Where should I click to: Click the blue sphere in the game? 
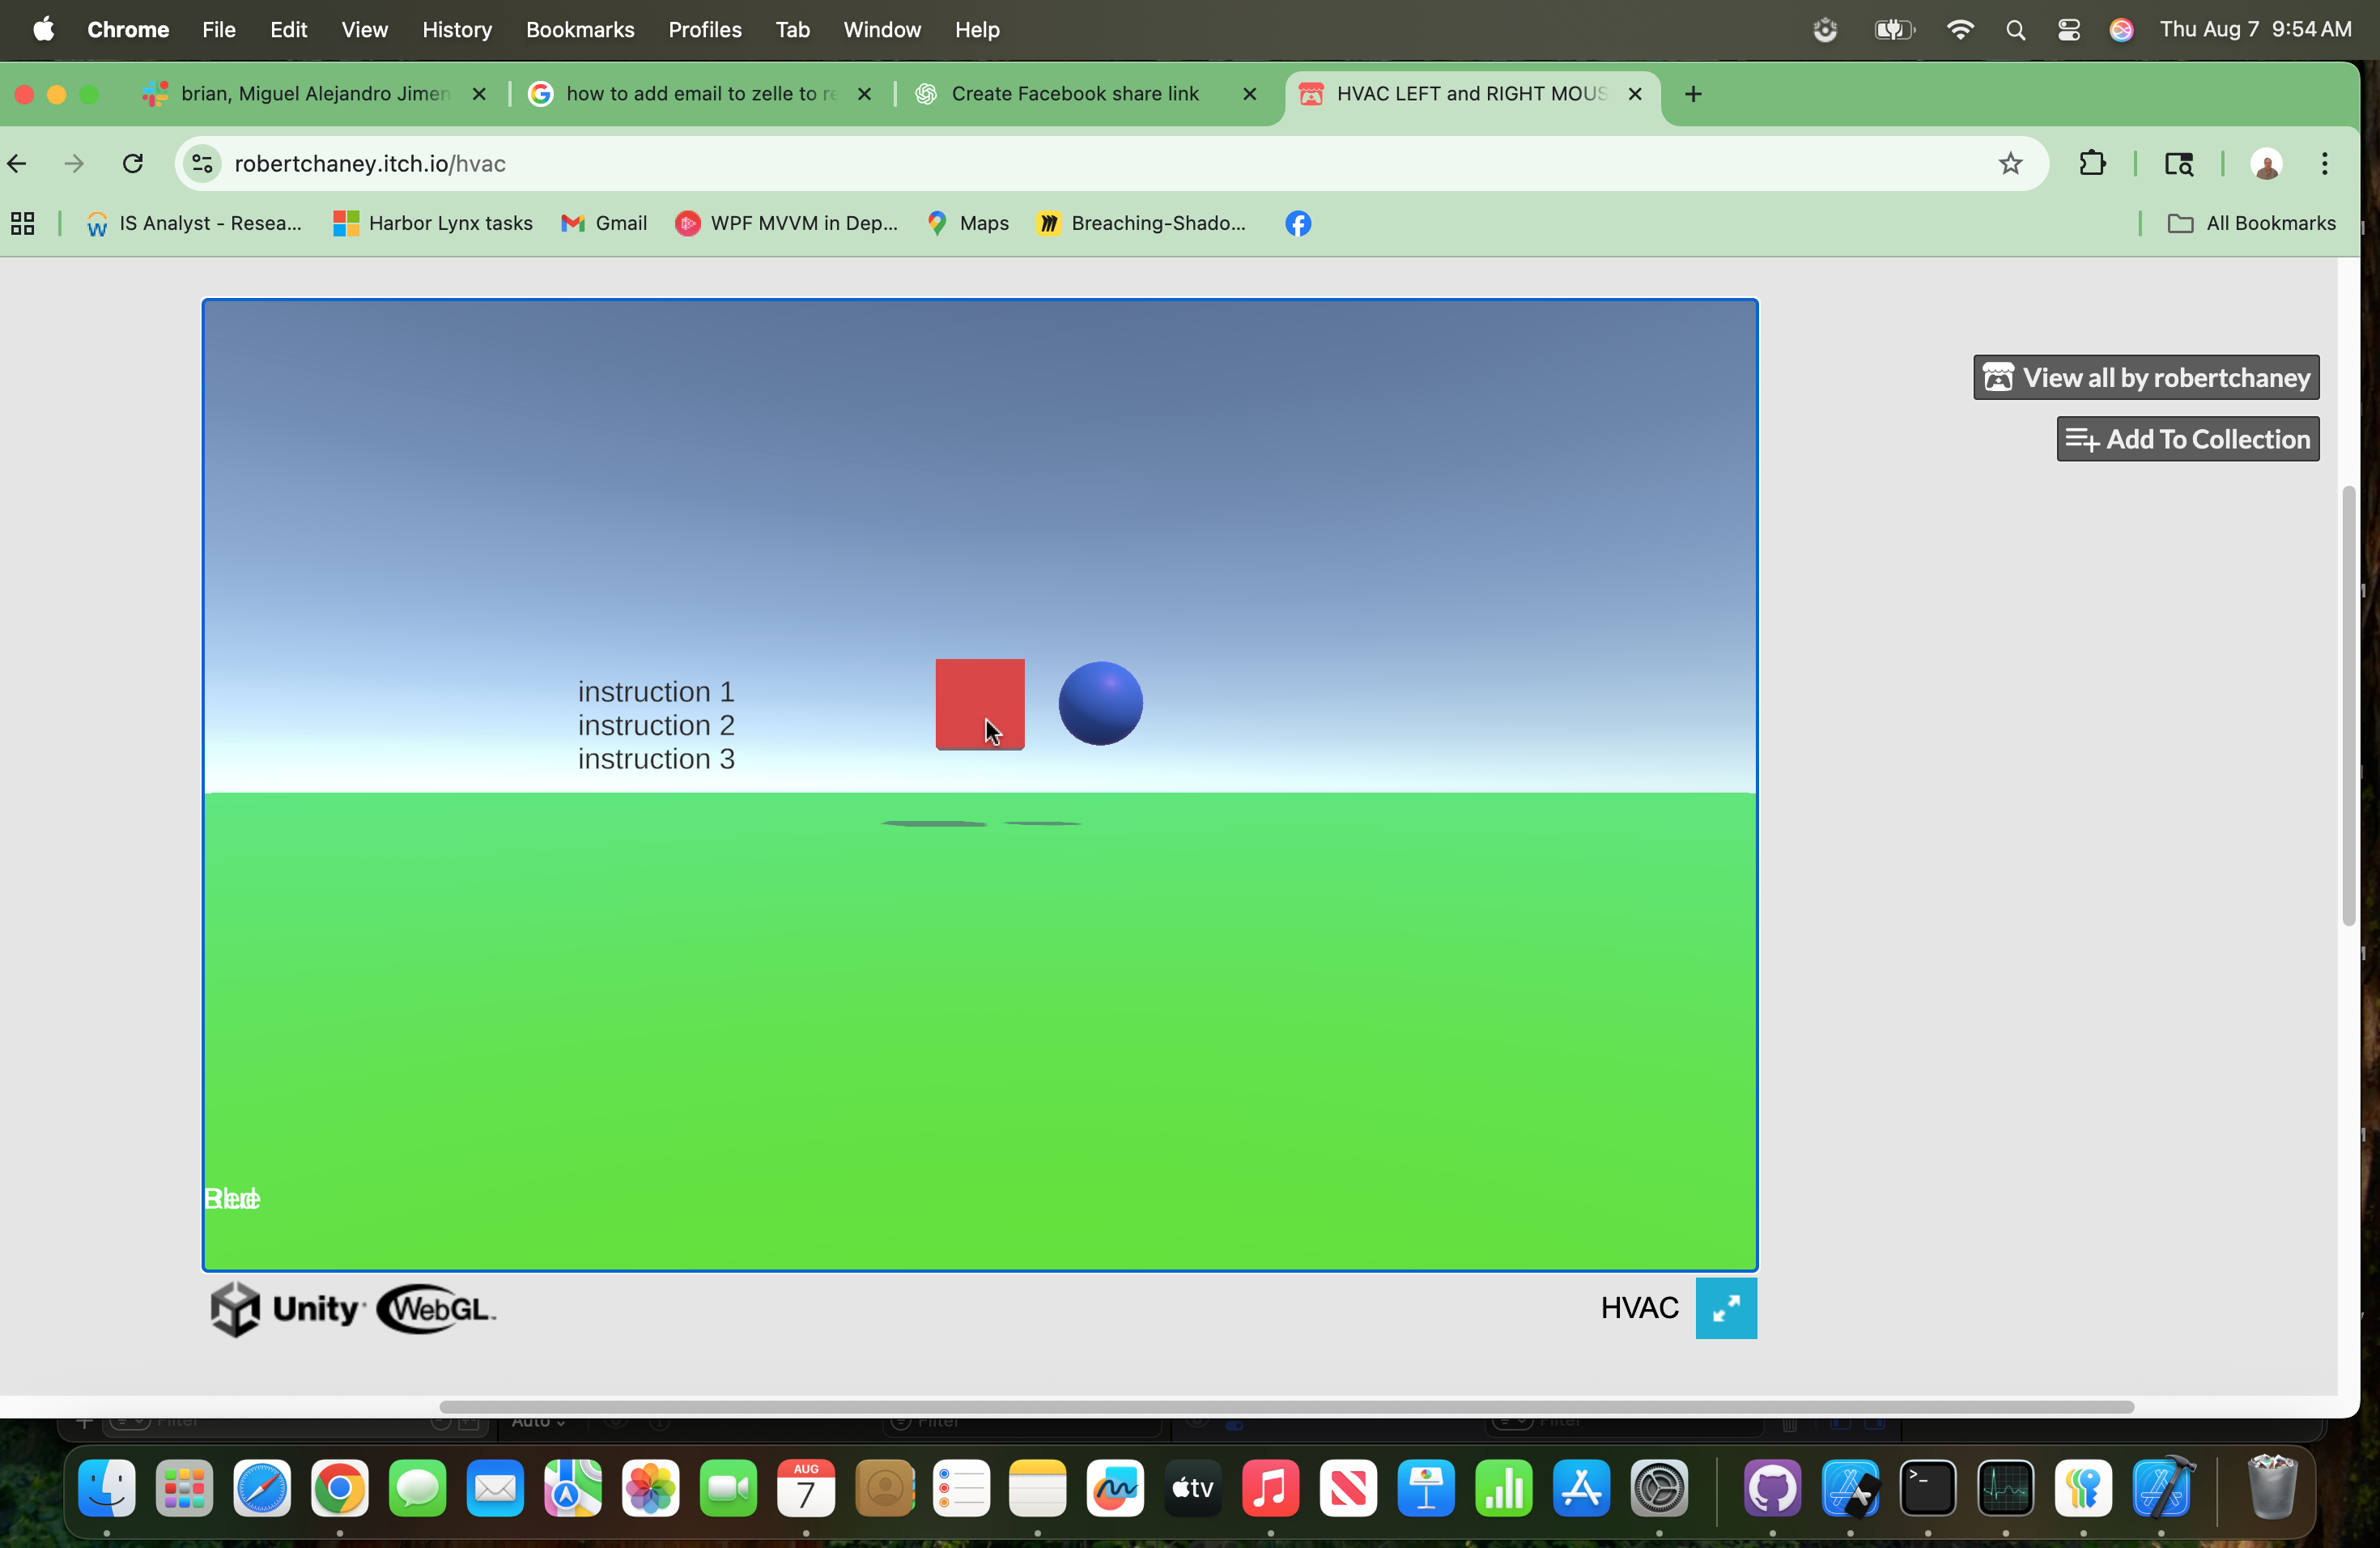1100,702
